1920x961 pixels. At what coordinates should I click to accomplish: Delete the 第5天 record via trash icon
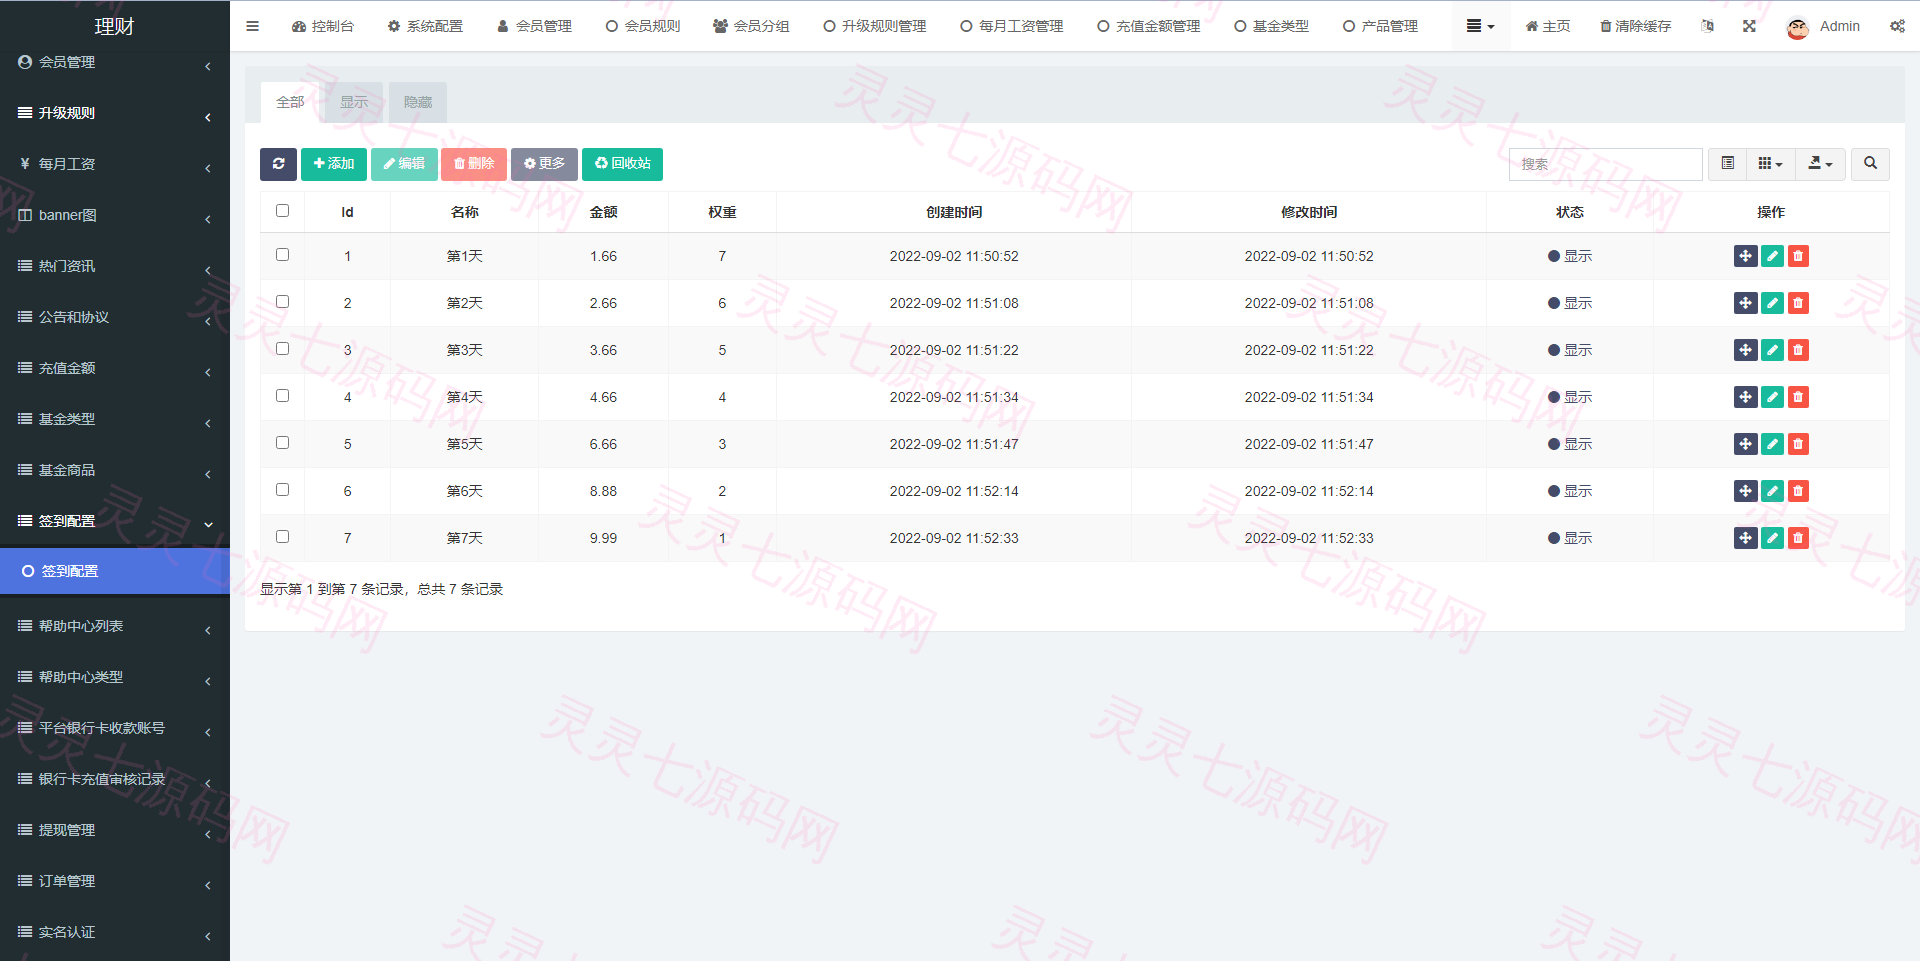[1798, 444]
